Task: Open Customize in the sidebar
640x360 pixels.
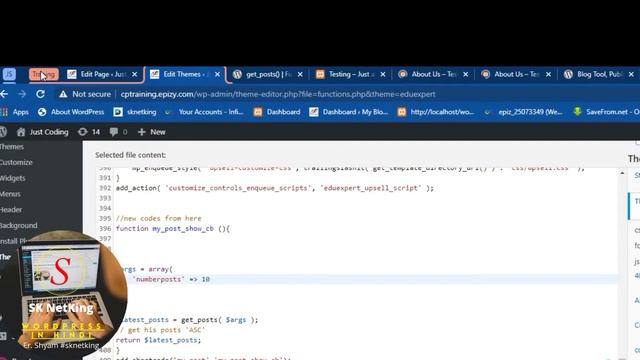Action: (x=16, y=162)
